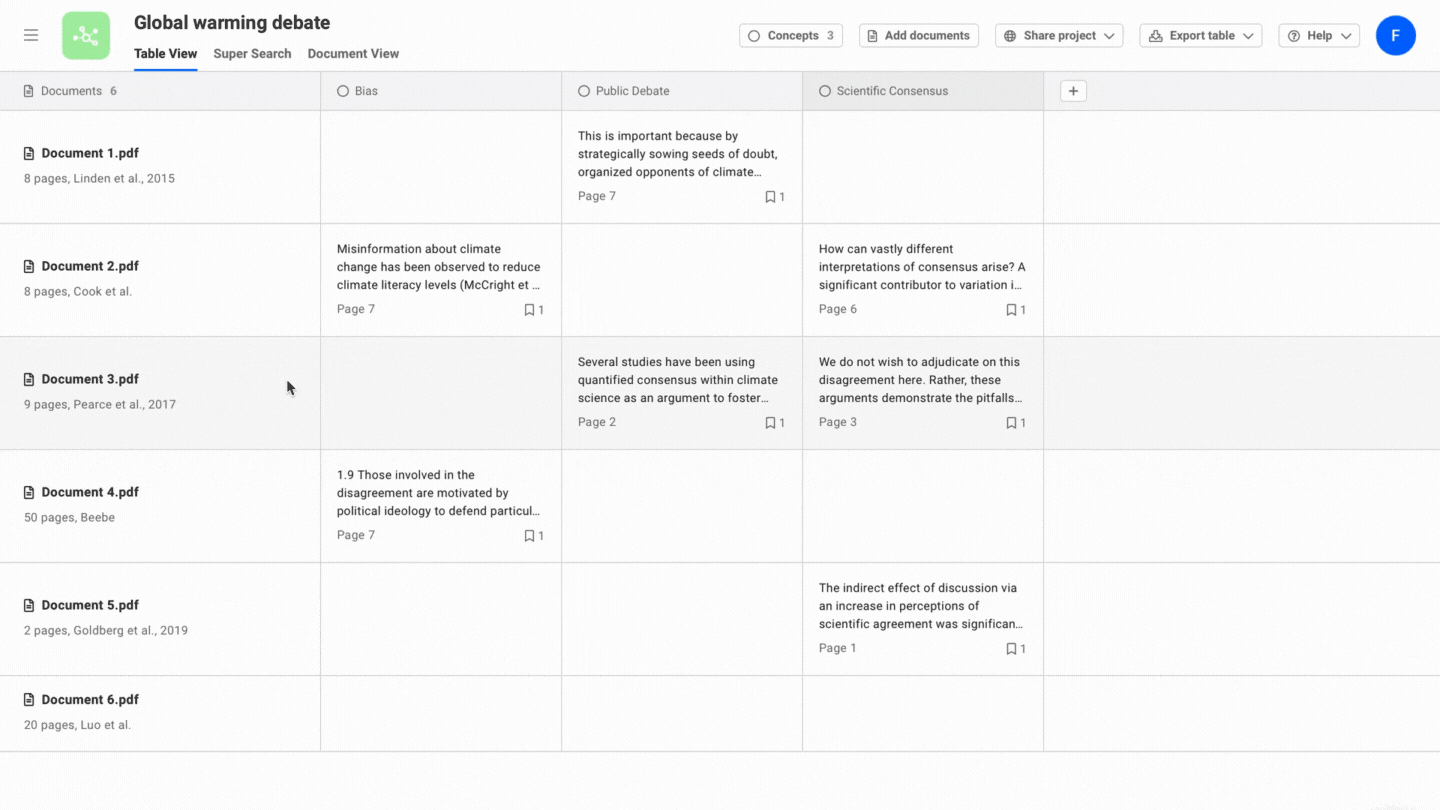Click the green project logo icon

(x=86, y=36)
